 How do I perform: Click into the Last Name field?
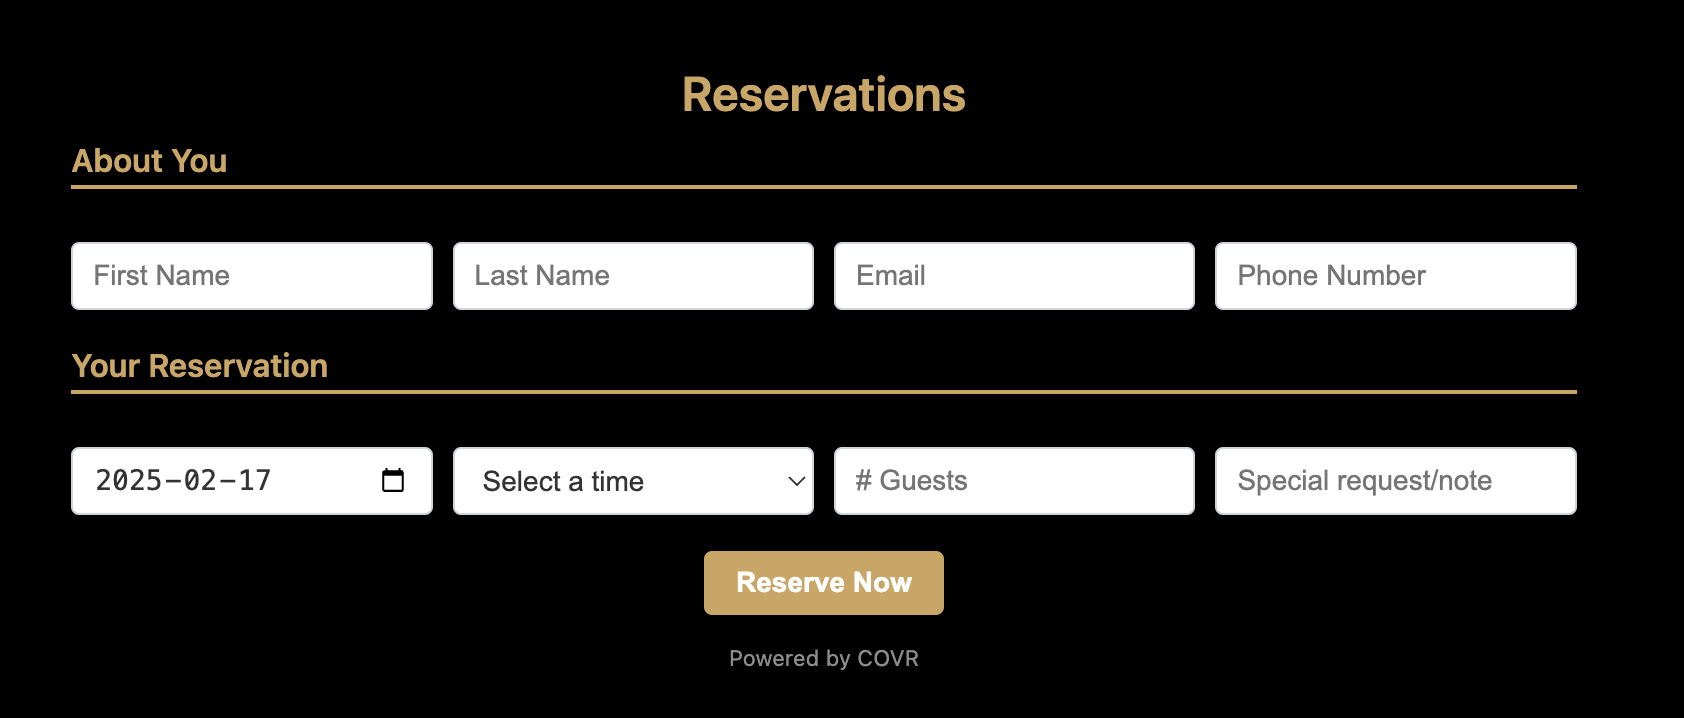click(633, 276)
